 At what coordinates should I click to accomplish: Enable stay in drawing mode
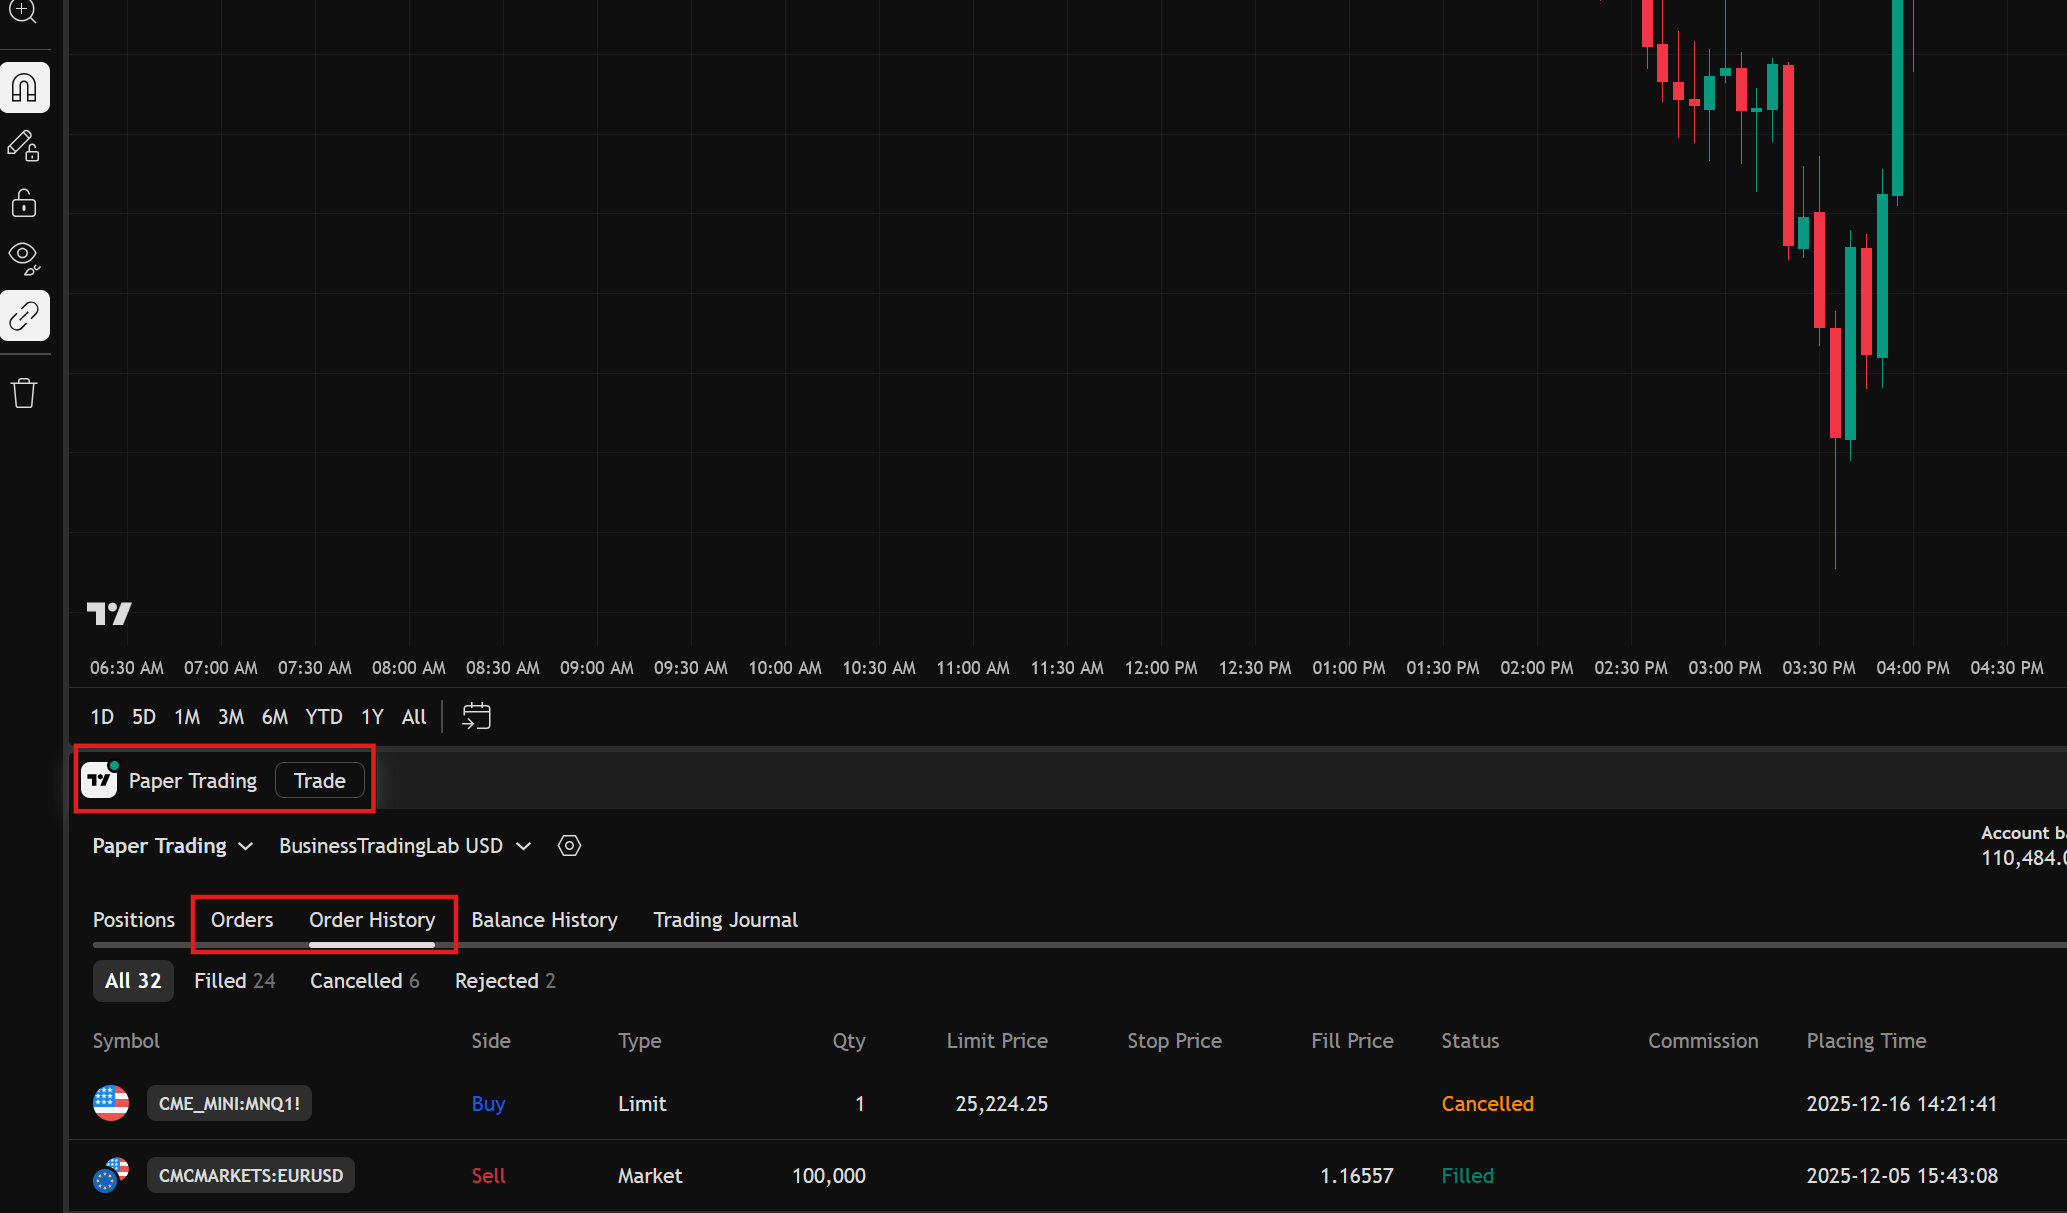click(22, 145)
